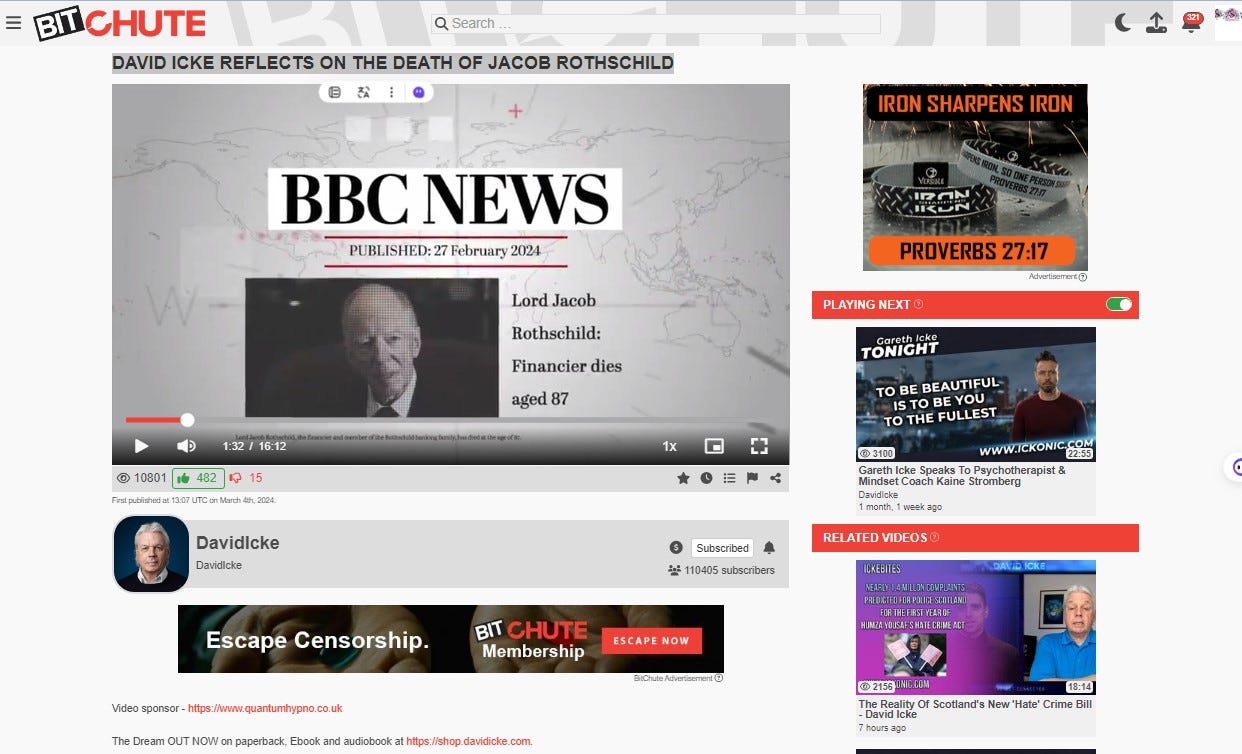Click the BitChute Advertisement info icon

(719, 678)
